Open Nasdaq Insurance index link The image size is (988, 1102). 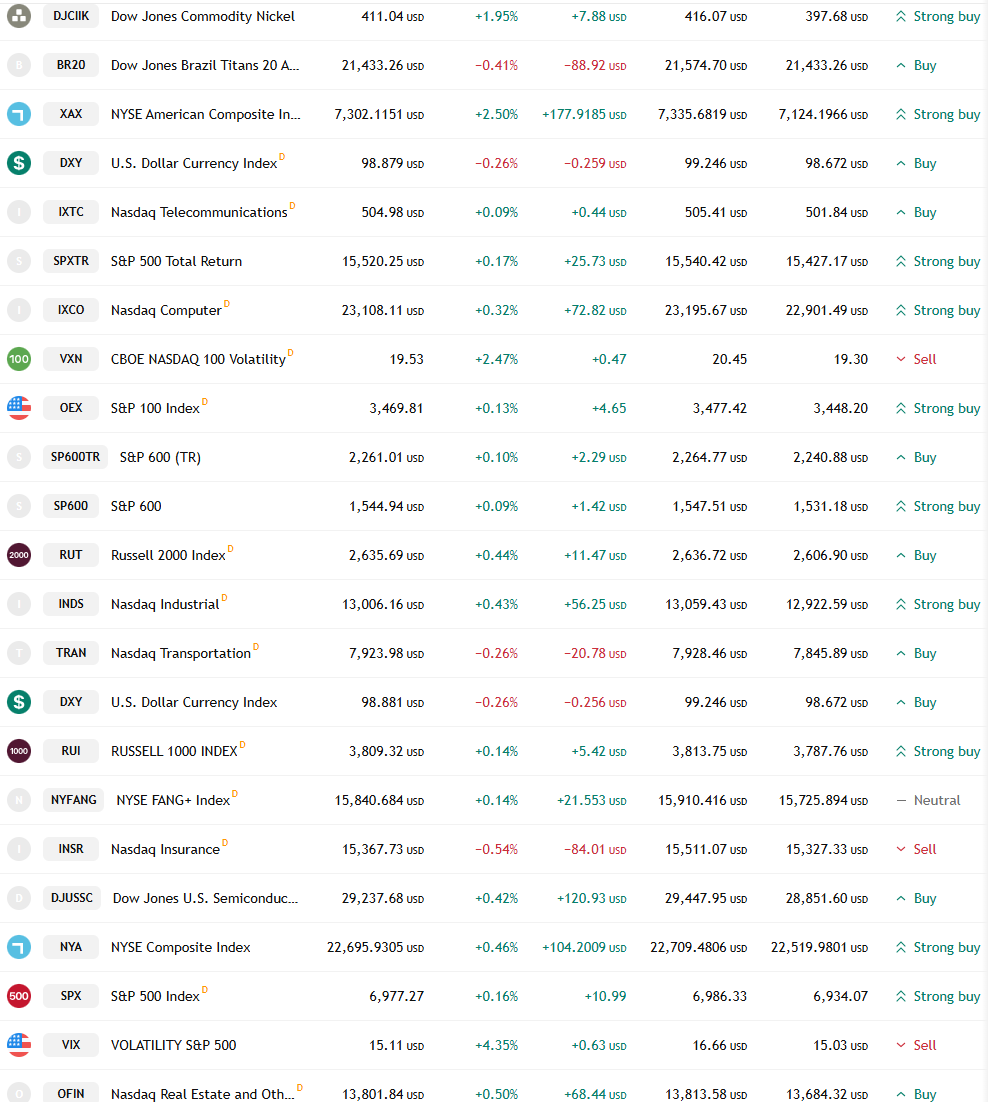[165, 849]
